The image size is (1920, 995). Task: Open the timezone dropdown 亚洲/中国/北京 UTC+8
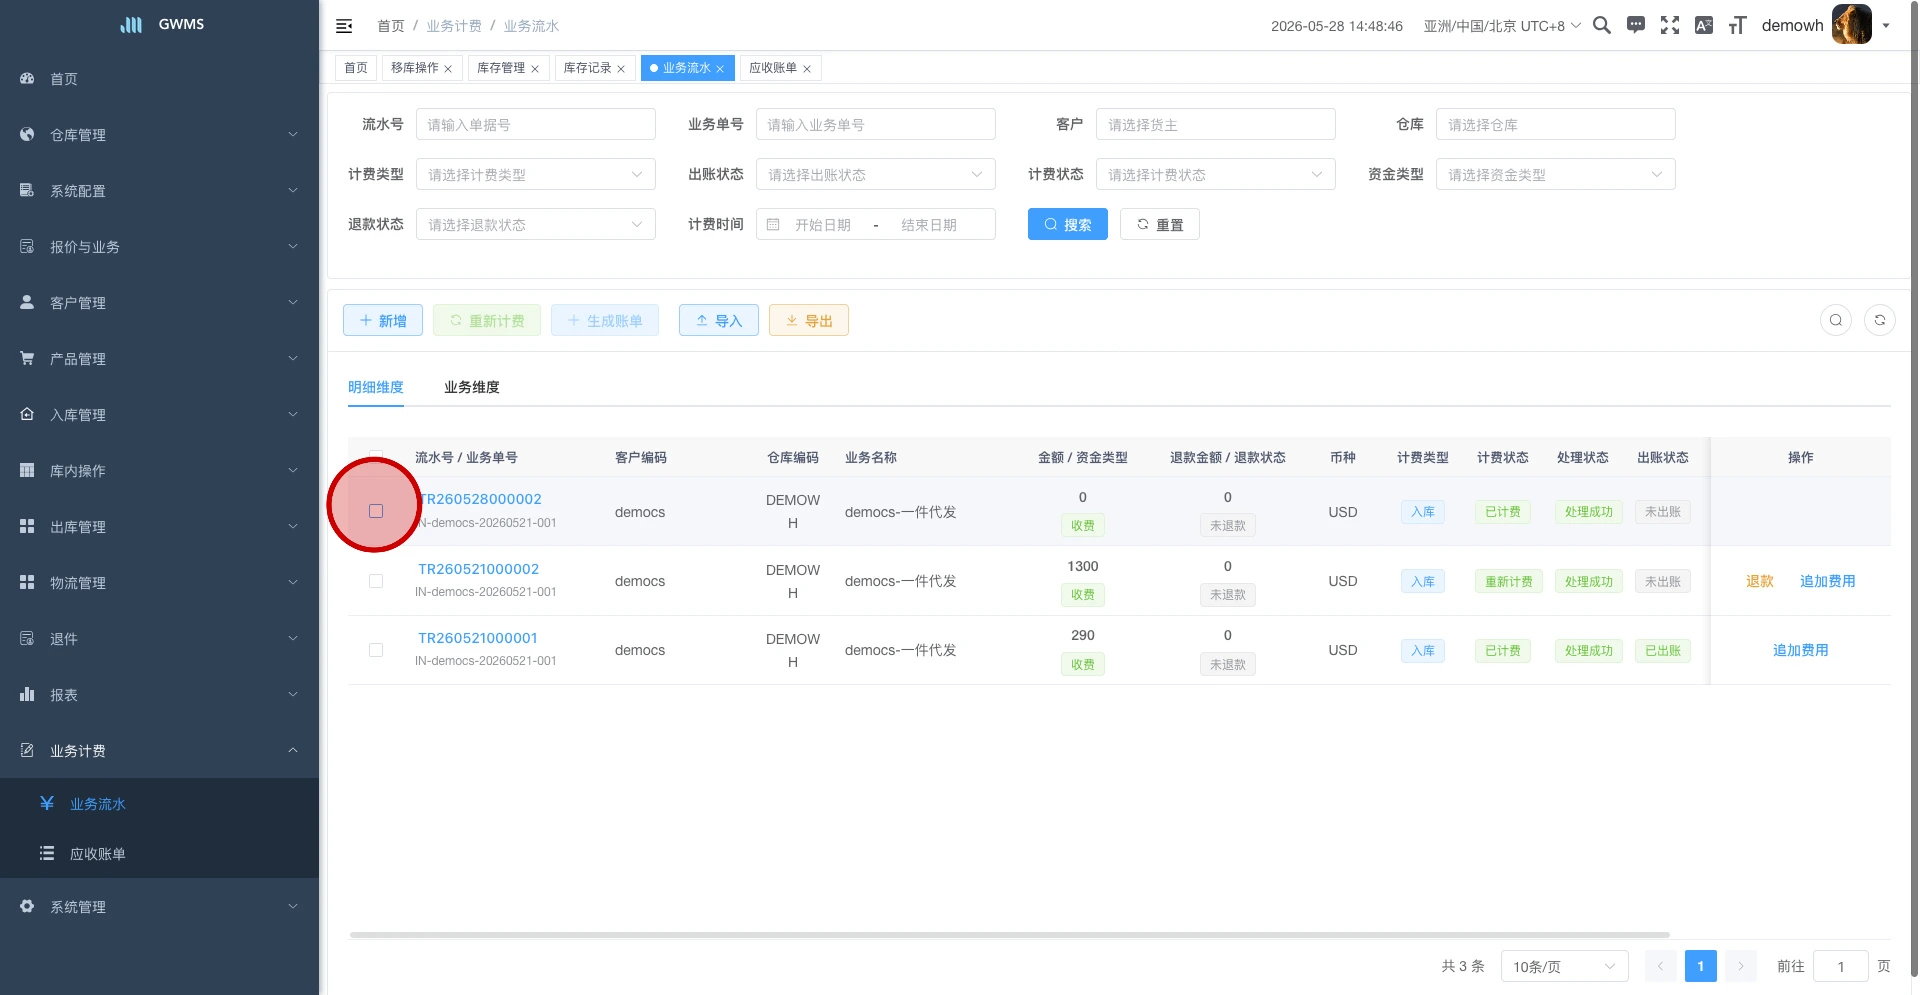[1502, 26]
